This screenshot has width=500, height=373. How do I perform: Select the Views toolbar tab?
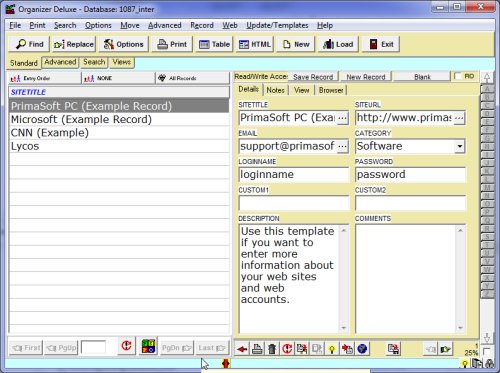pyautogui.click(x=122, y=62)
